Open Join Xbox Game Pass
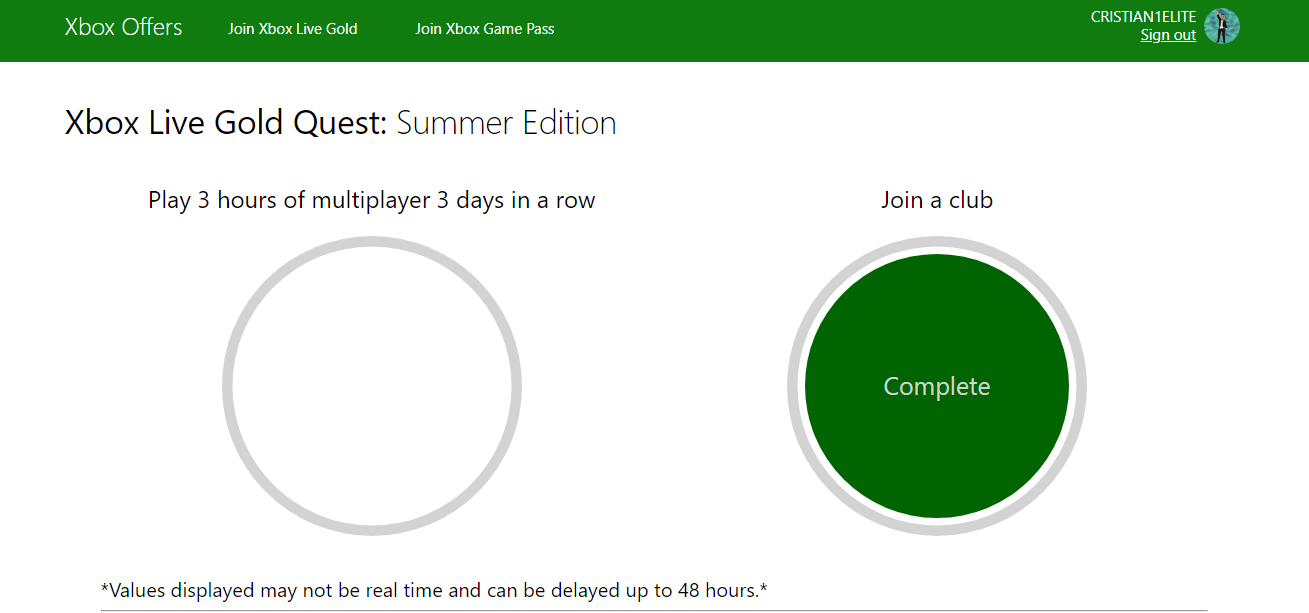 pyautogui.click(x=485, y=29)
